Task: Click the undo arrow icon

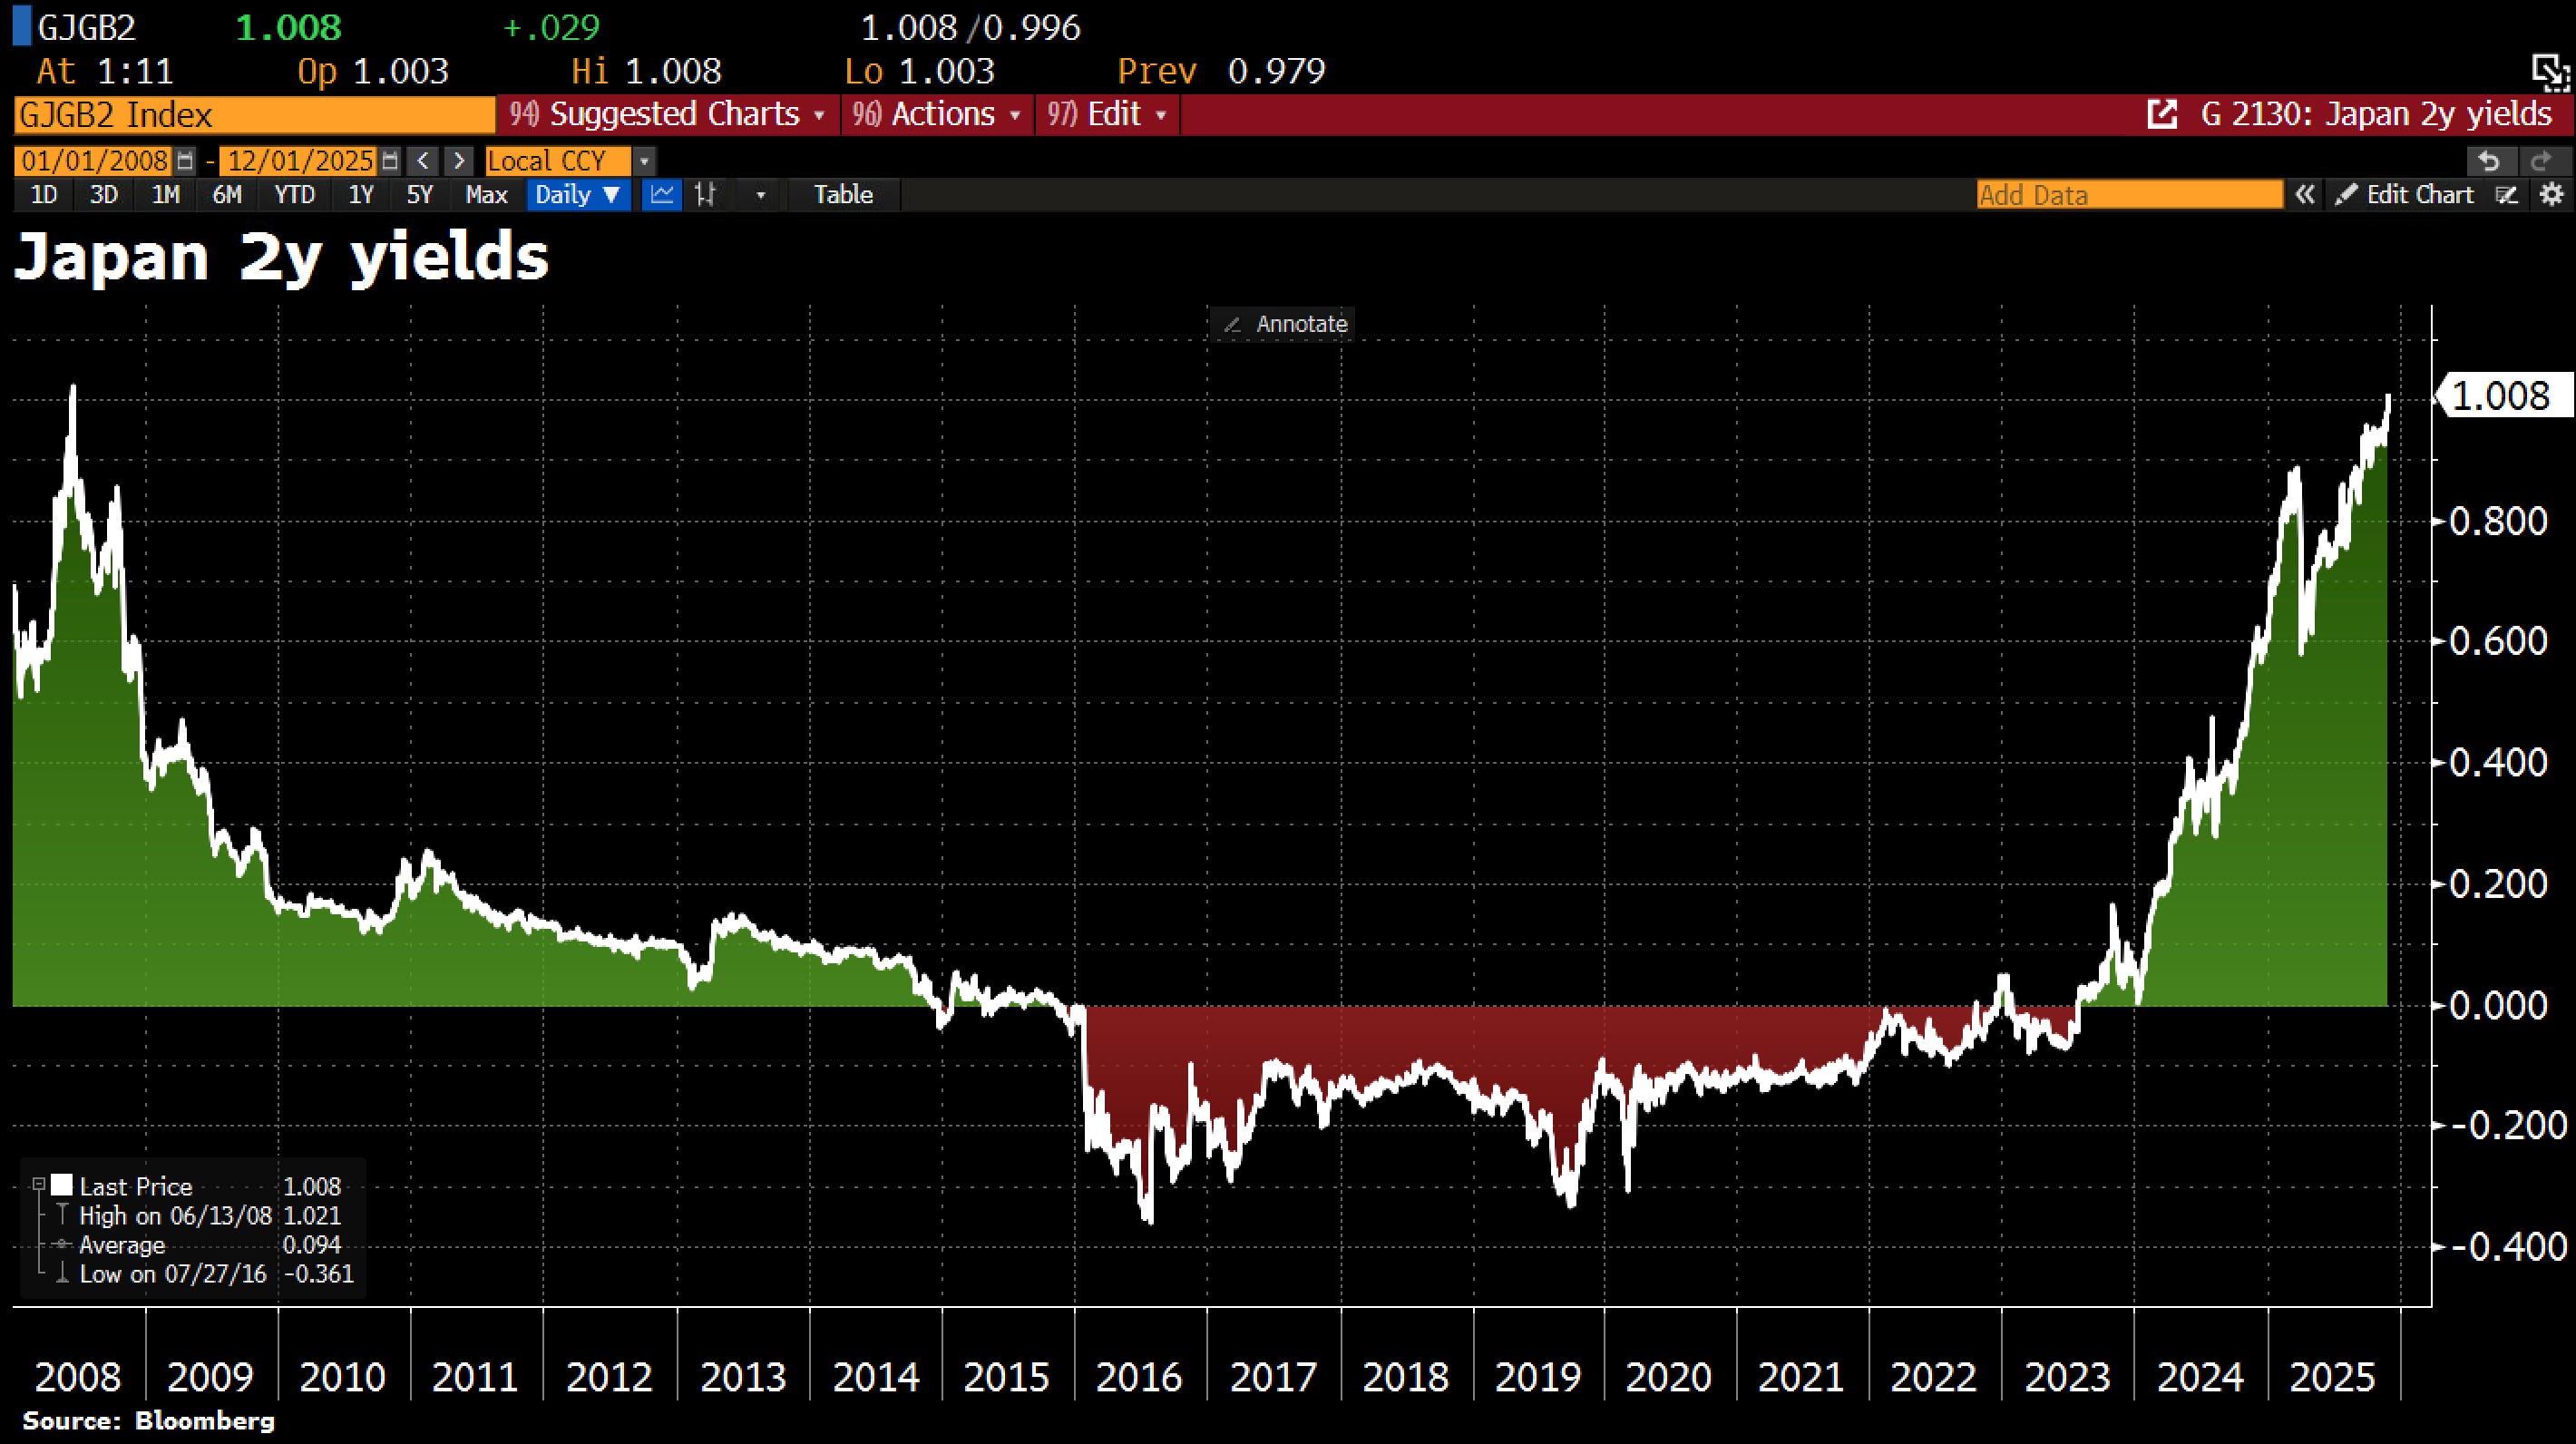Action: pos(2489,161)
